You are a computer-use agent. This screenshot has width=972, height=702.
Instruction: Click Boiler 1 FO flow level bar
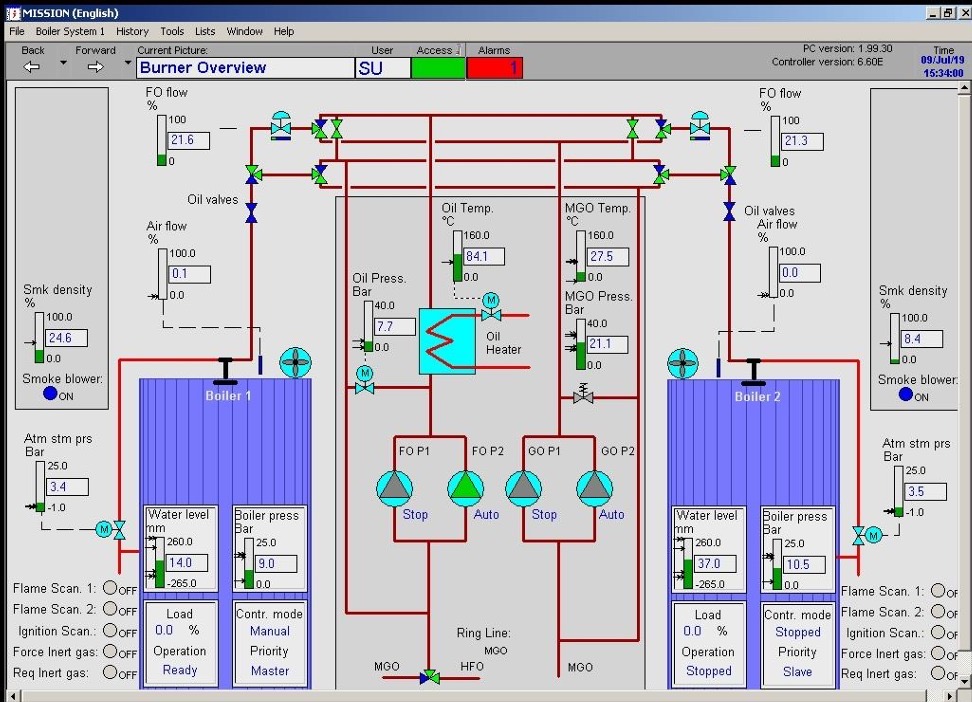[162, 140]
